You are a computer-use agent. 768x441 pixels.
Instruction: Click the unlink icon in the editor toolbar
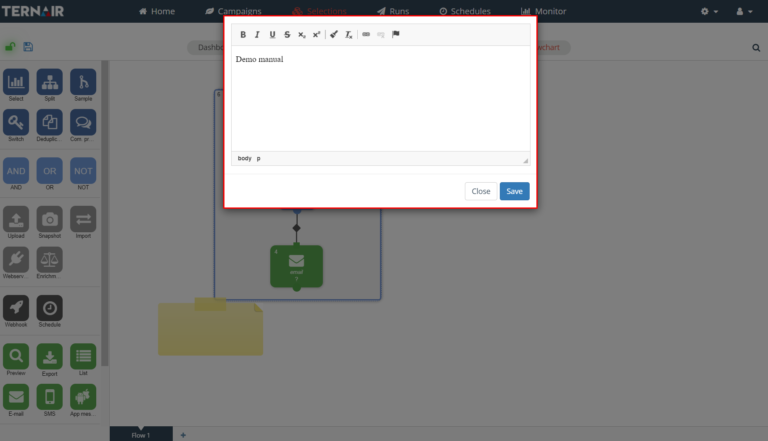[381, 34]
